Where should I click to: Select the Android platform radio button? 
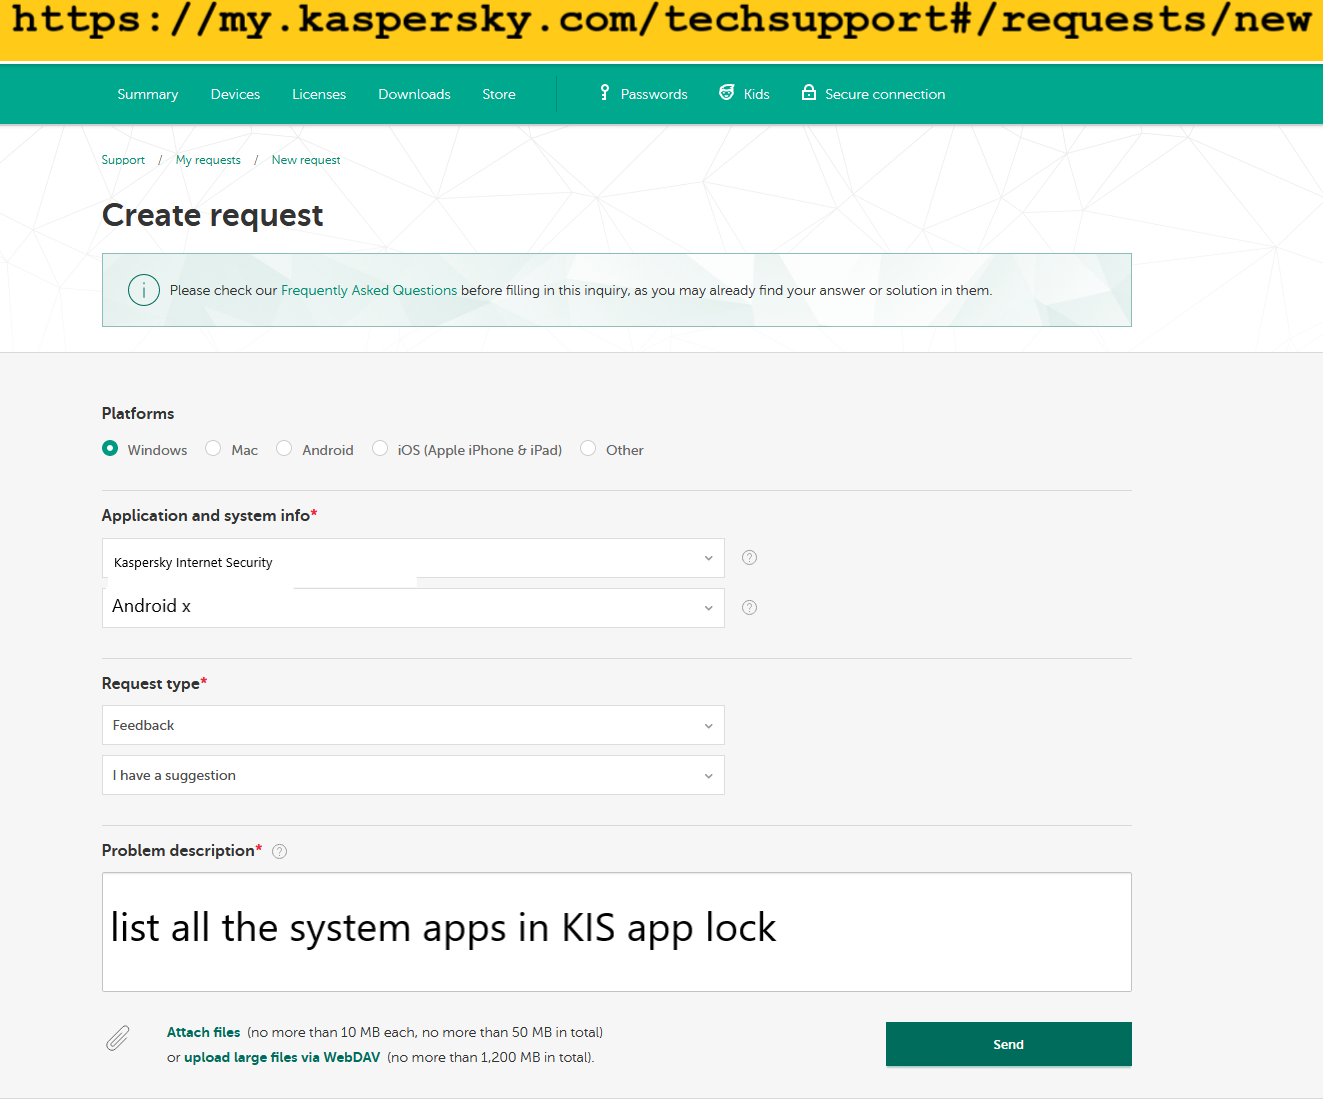(284, 449)
